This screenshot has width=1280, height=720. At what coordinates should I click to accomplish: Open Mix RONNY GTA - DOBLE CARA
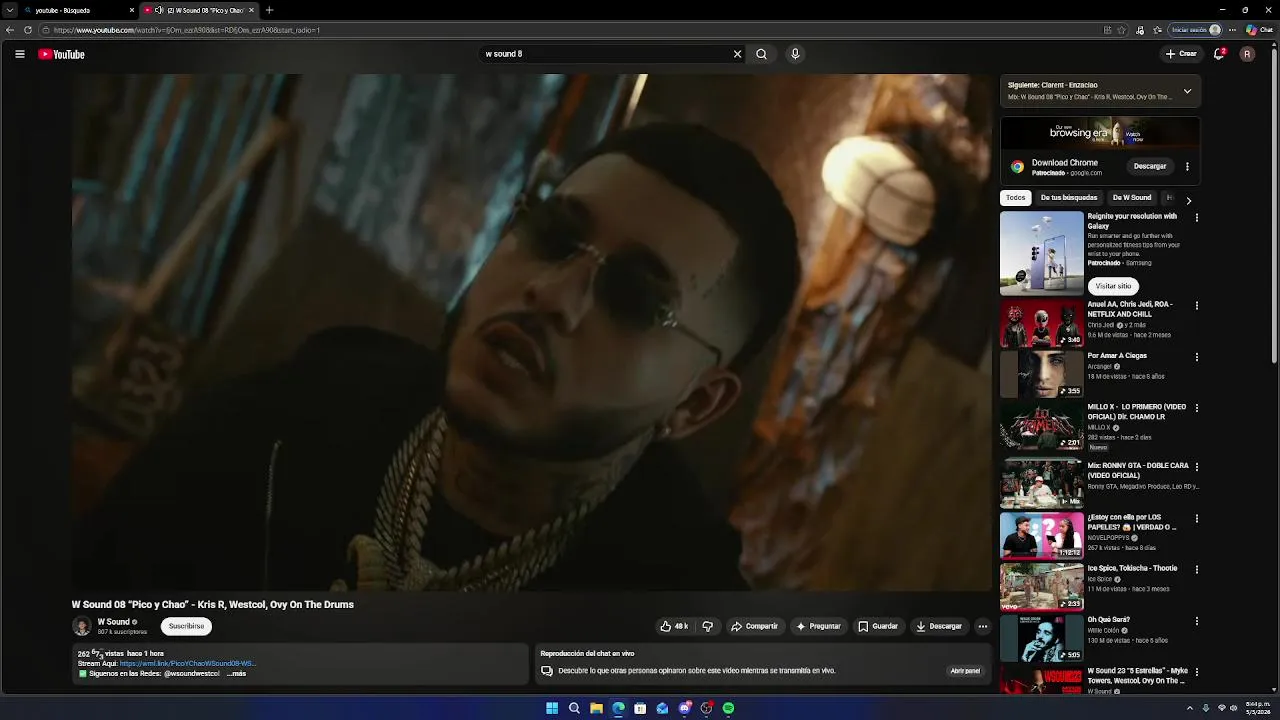point(1138,470)
